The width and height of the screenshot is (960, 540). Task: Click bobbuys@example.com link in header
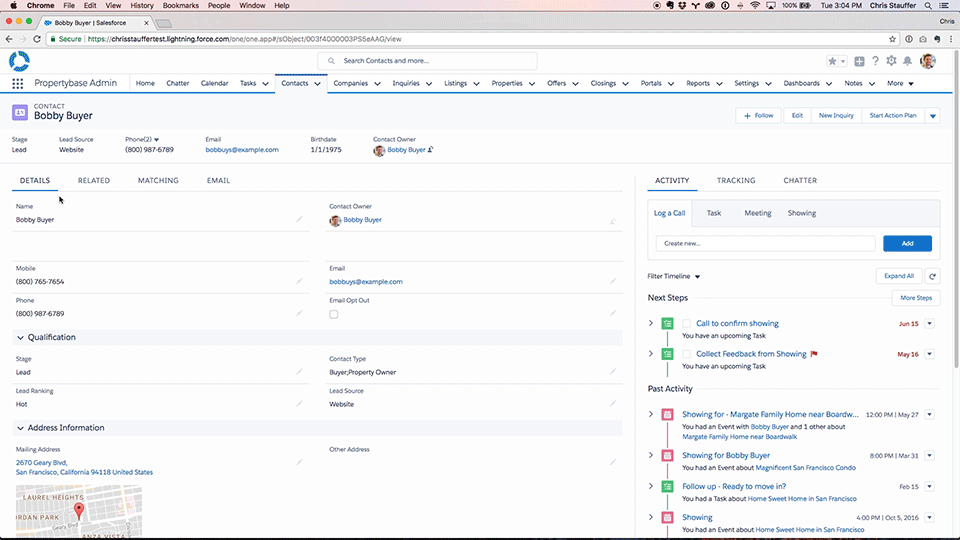click(x=242, y=150)
